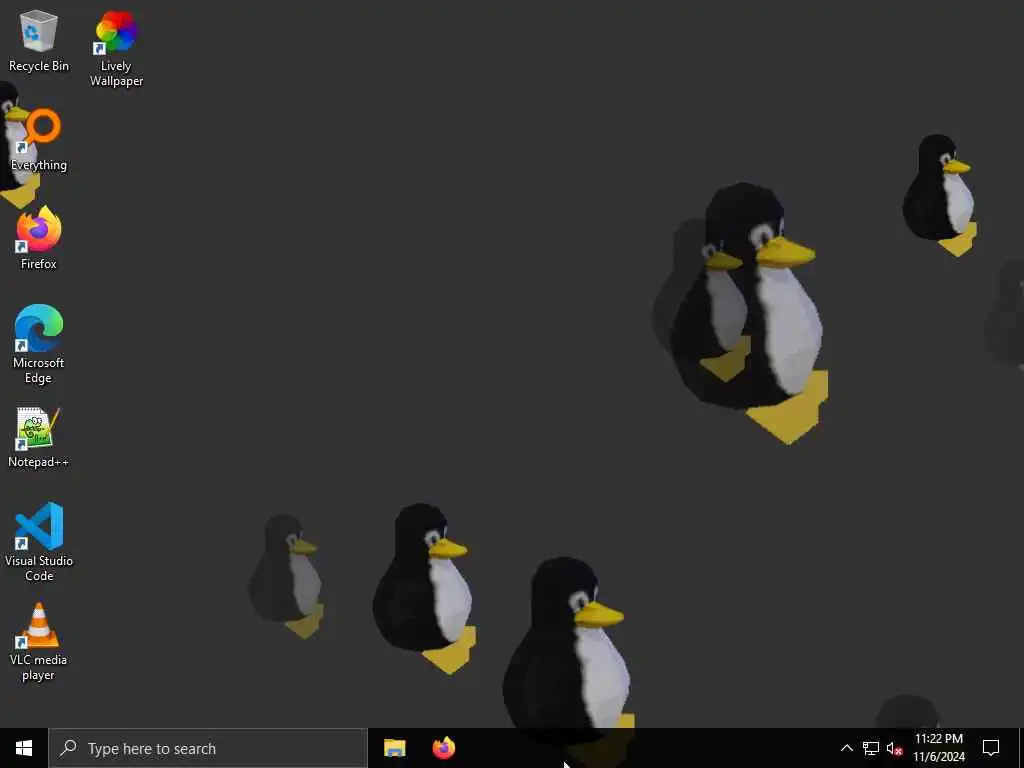Select the Firefox desktop shortcut
Image resolution: width=1024 pixels, height=768 pixels.
pyautogui.click(x=39, y=238)
